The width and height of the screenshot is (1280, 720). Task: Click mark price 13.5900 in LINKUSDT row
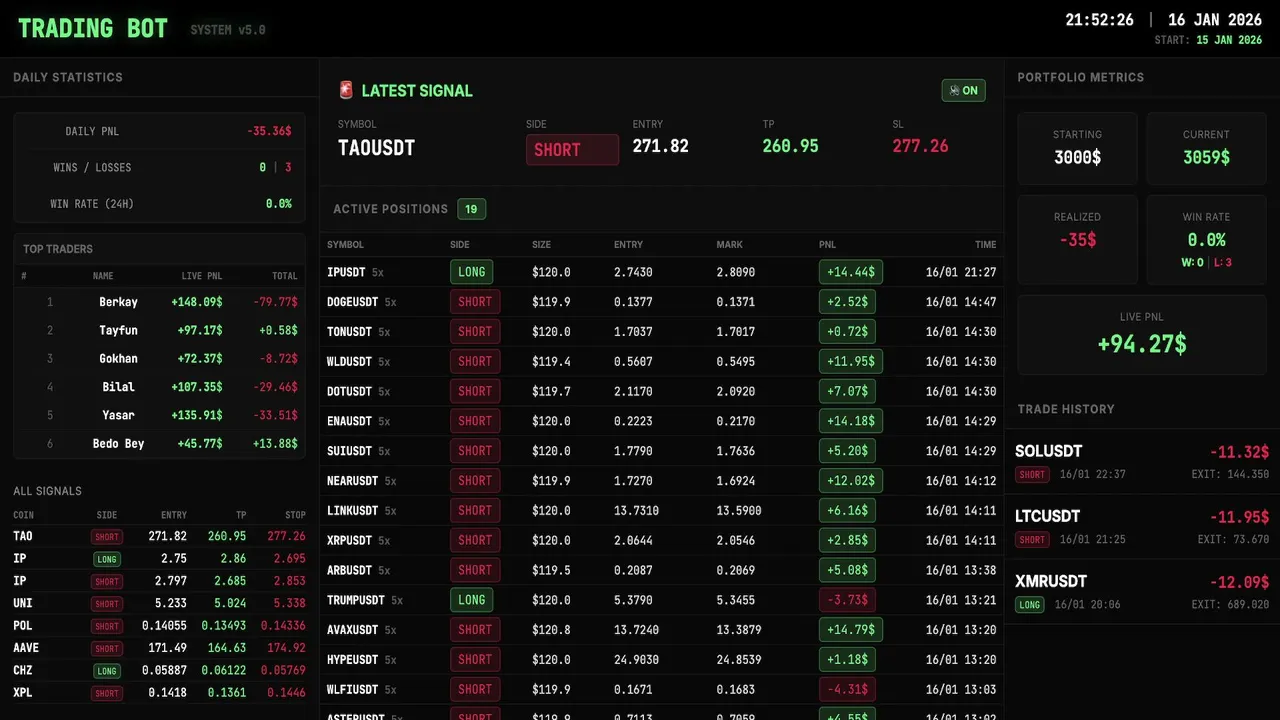pyautogui.click(x=739, y=511)
